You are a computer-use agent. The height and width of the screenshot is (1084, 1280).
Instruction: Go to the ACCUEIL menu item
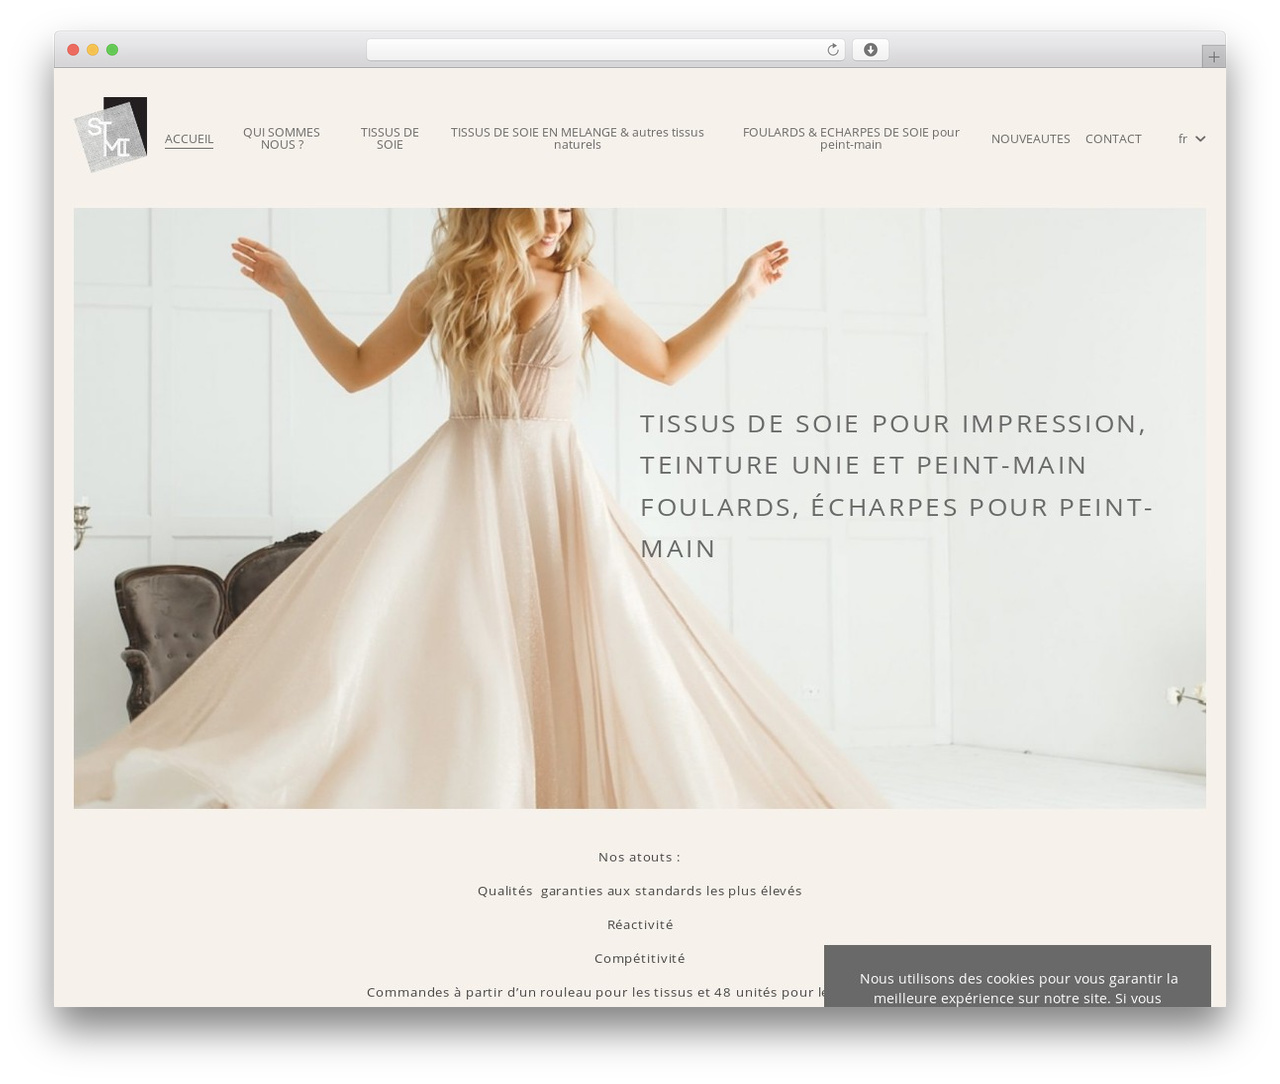pos(189,139)
